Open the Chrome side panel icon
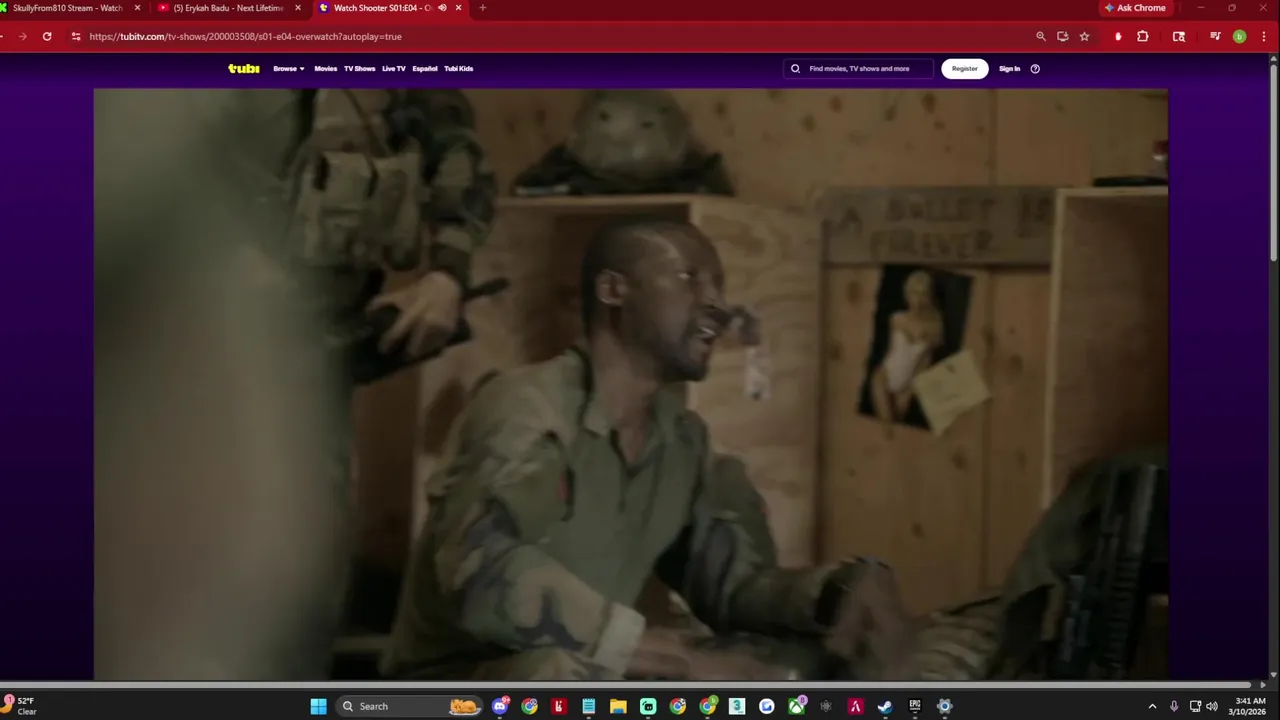The height and width of the screenshot is (720, 1280). (x=1179, y=36)
